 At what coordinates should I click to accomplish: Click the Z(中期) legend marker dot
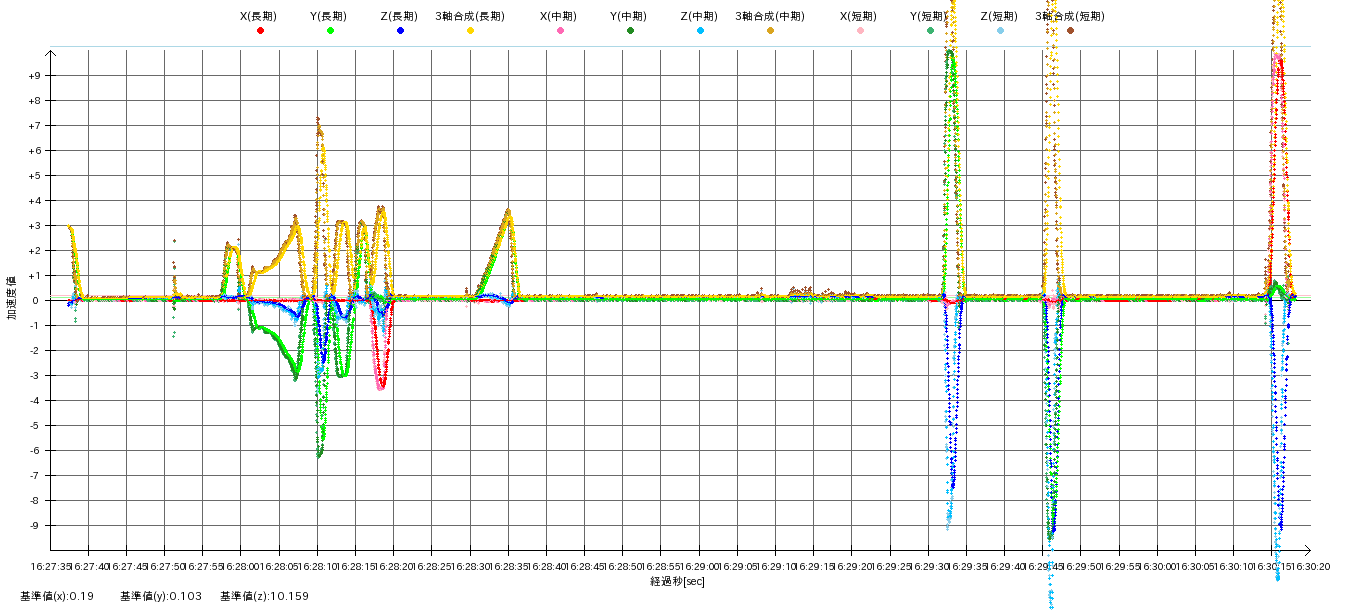click(700, 31)
